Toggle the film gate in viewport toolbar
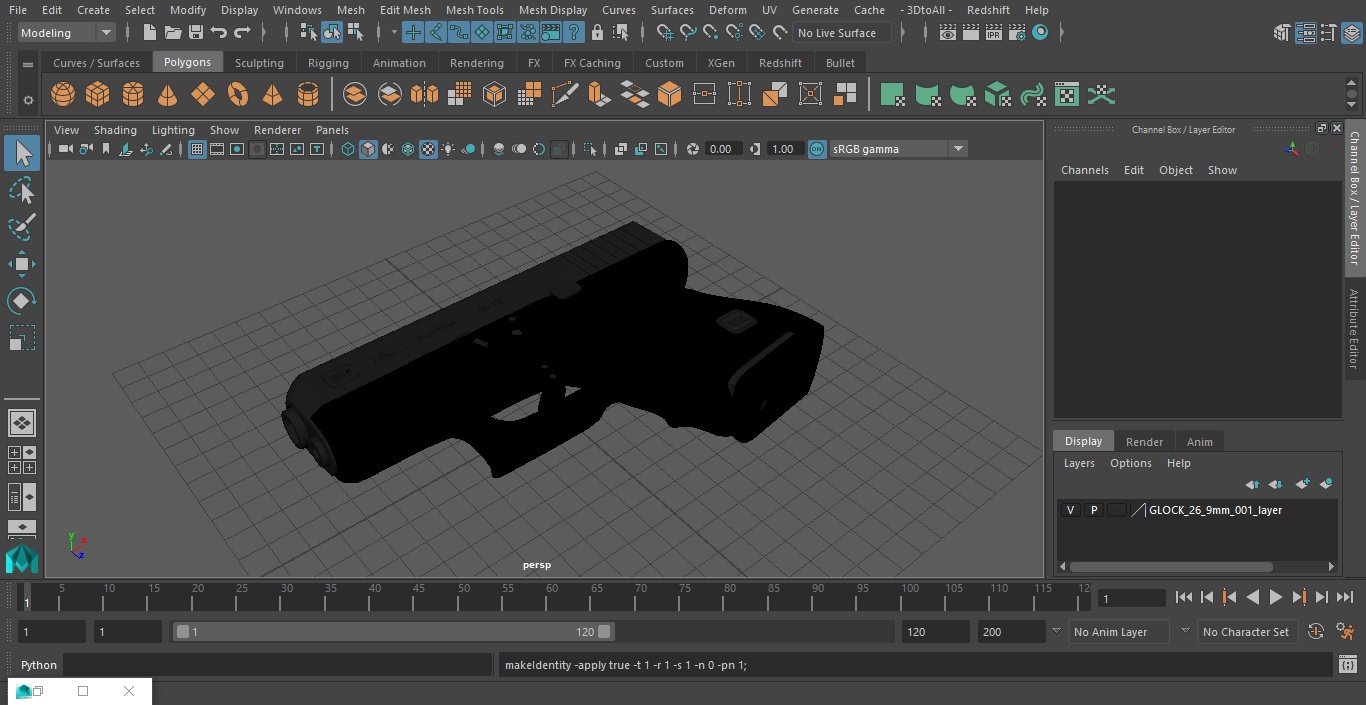The width and height of the screenshot is (1366, 705). [217, 149]
